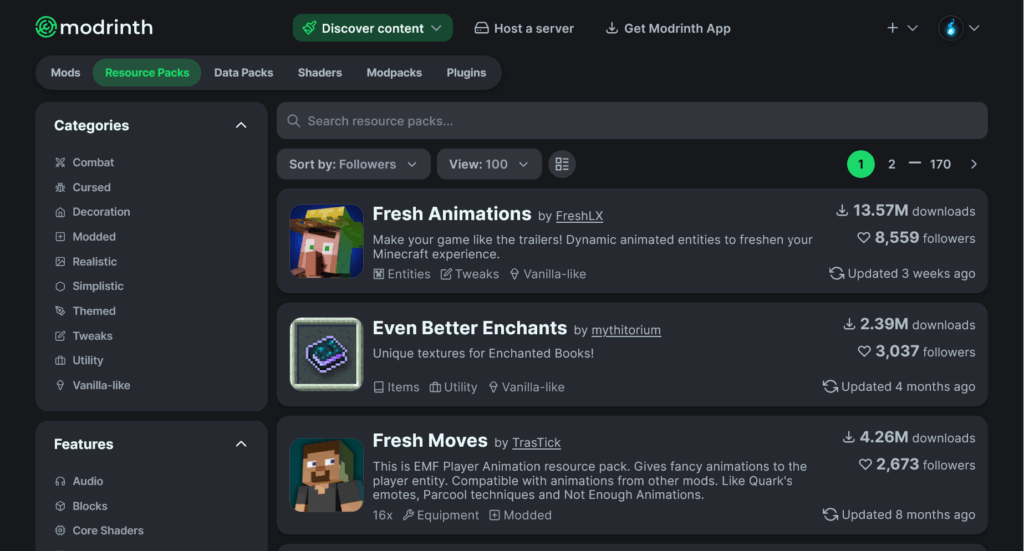Switch to the Shaders tab
The width and height of the screenshot is (1024, 551).
pos(319,73)
